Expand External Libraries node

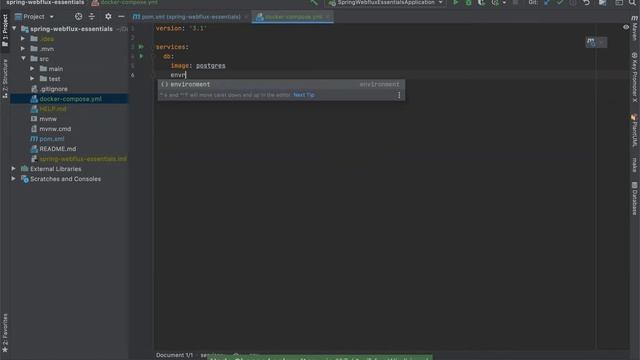pos(14,169)
